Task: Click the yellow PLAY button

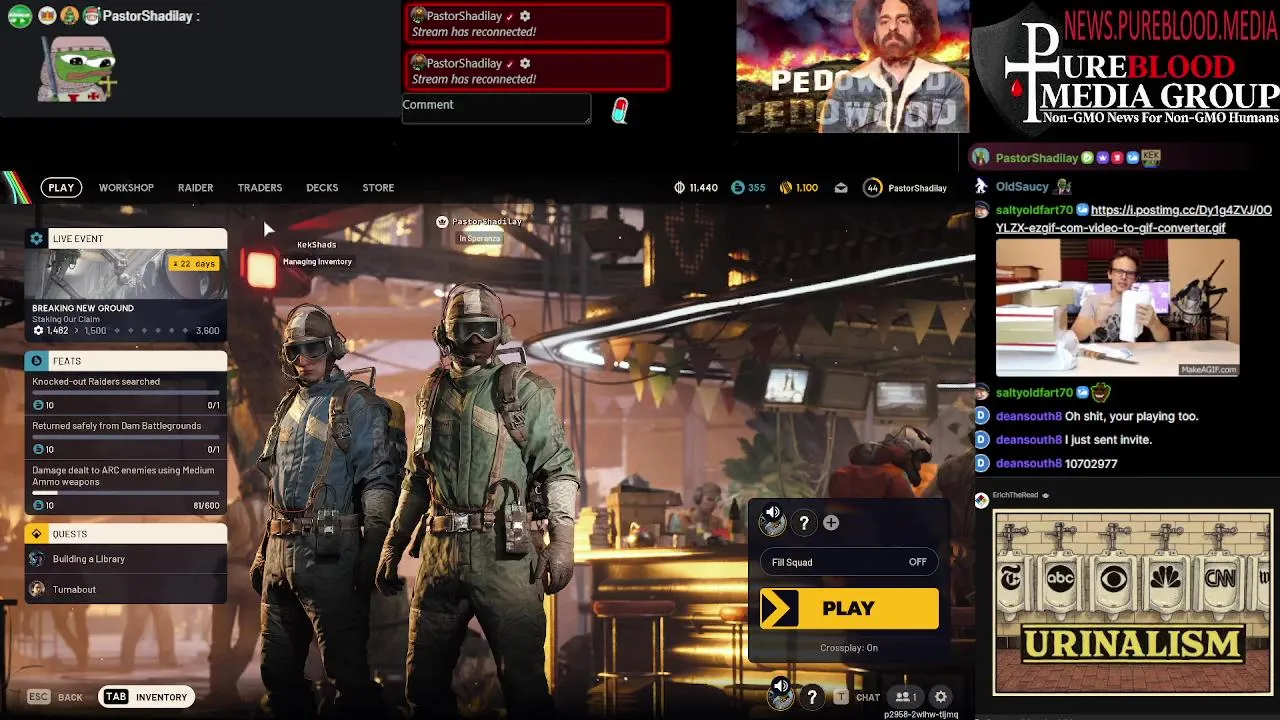Action: 849,608
